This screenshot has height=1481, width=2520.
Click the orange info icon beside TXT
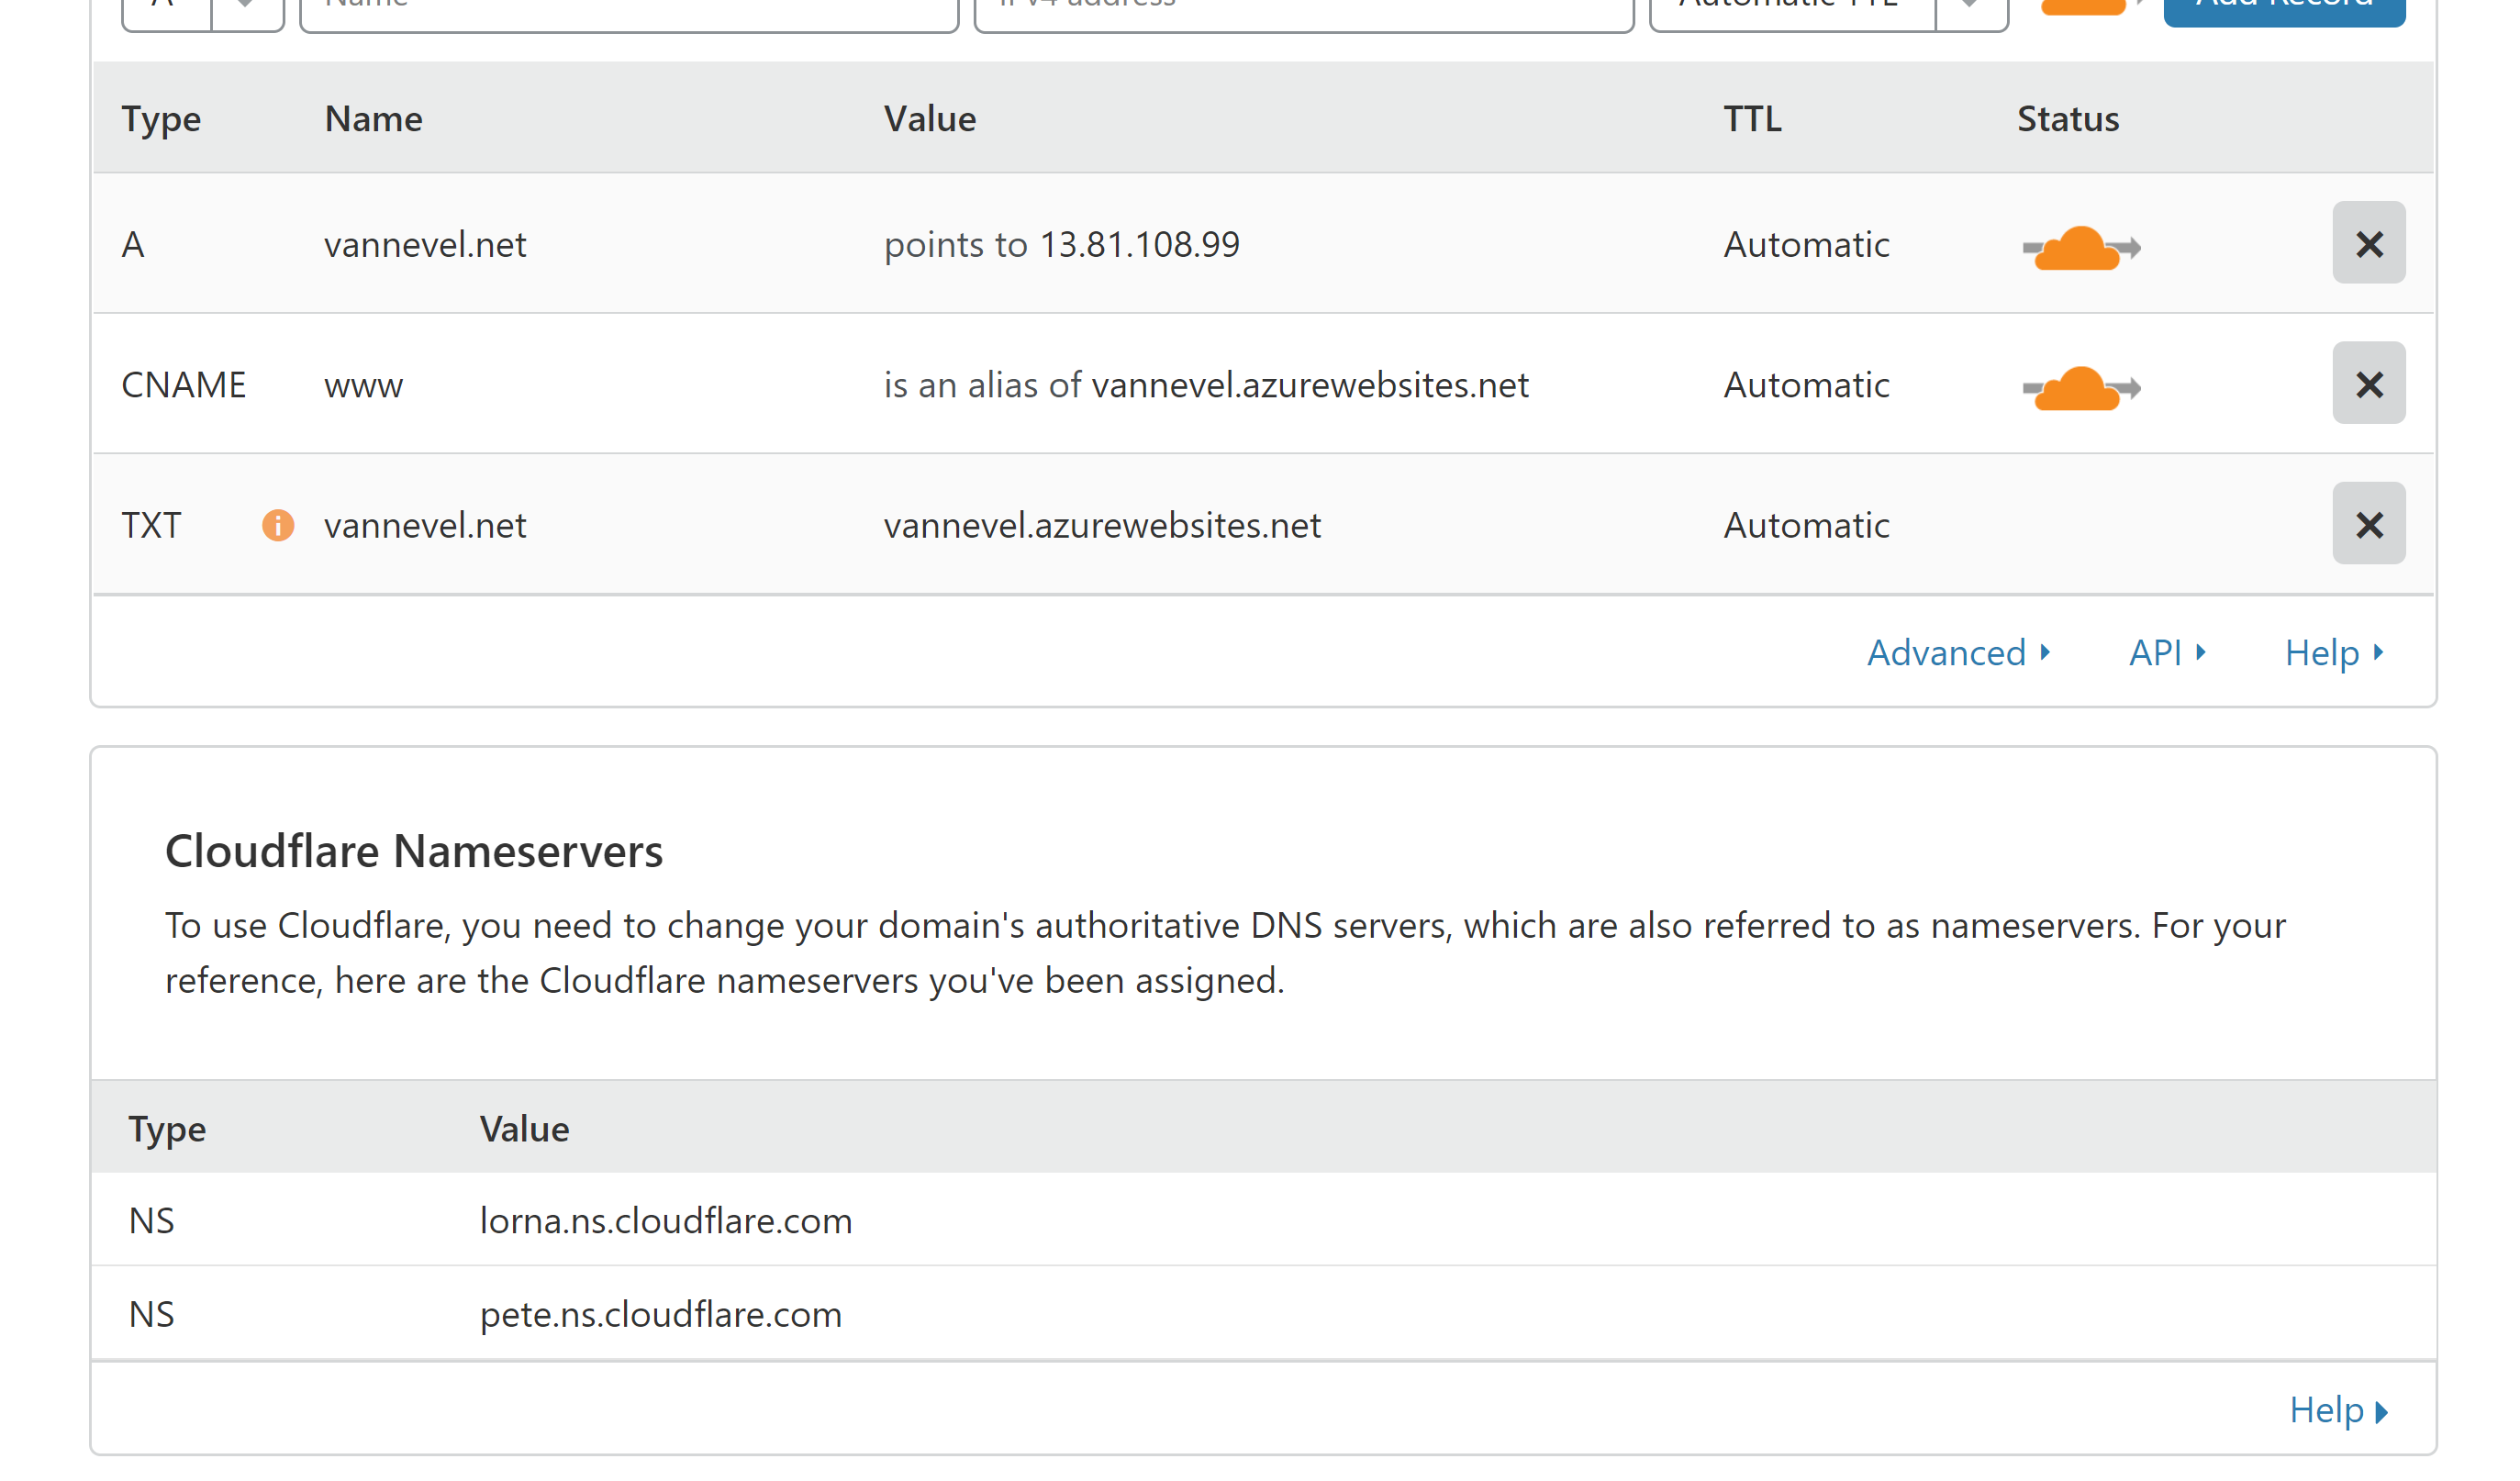(x=278, y=525)
